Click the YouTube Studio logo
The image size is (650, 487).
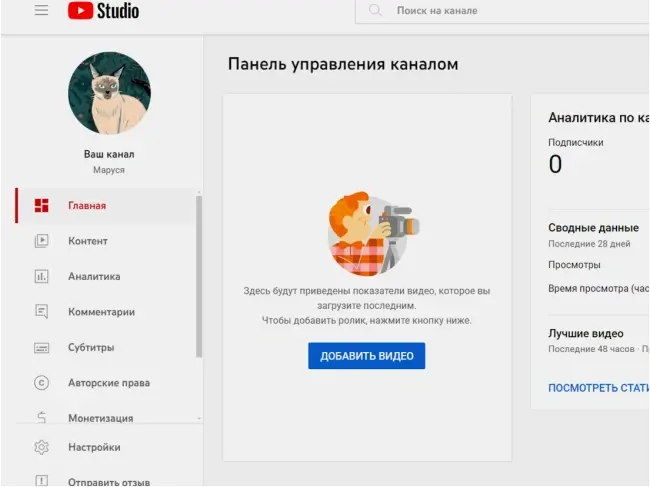point(103,11)
